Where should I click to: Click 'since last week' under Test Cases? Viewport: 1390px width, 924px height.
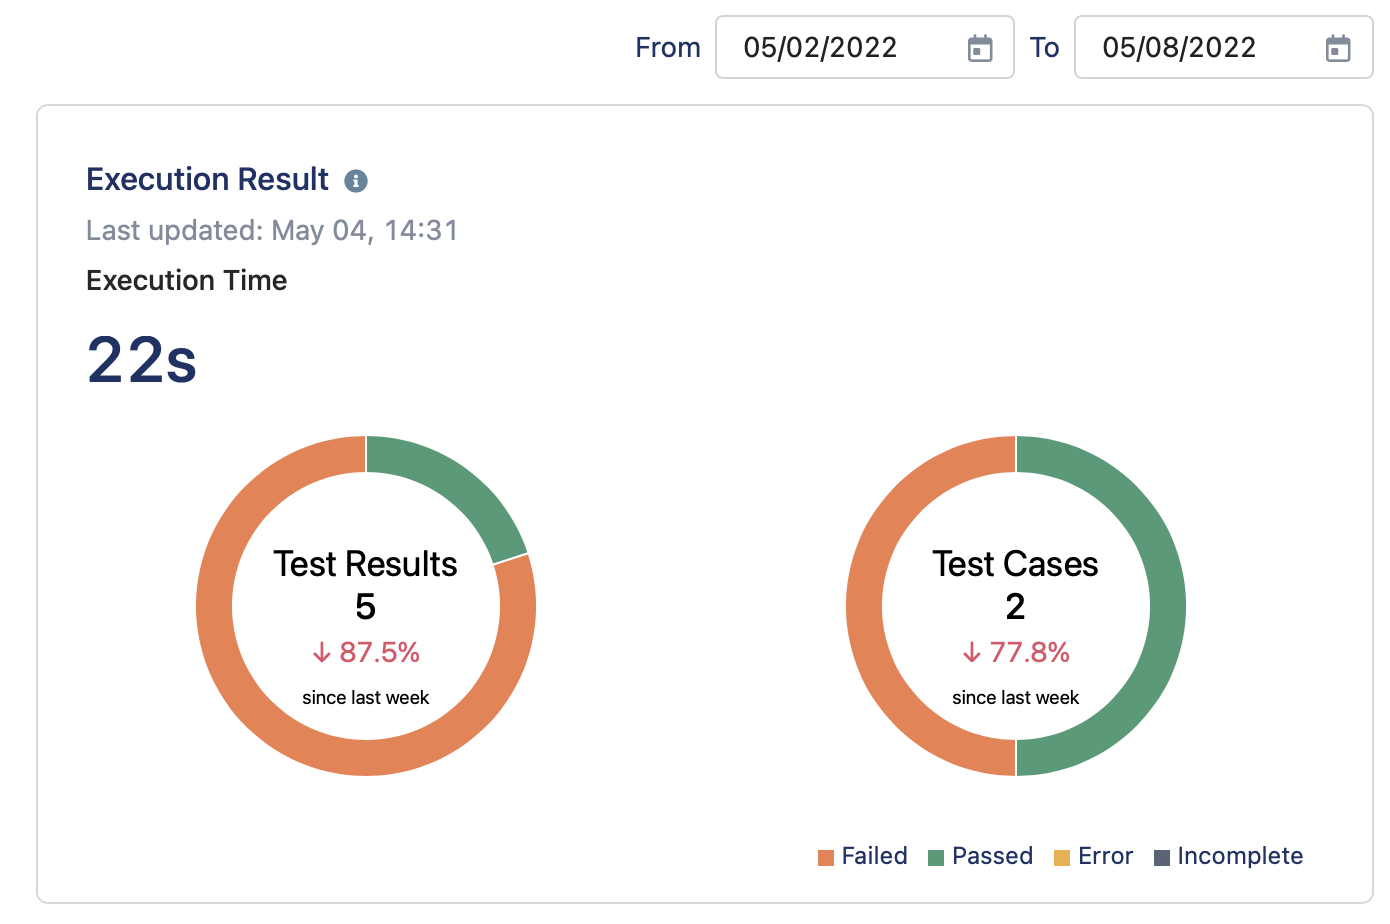click(x=1016, y=698)
